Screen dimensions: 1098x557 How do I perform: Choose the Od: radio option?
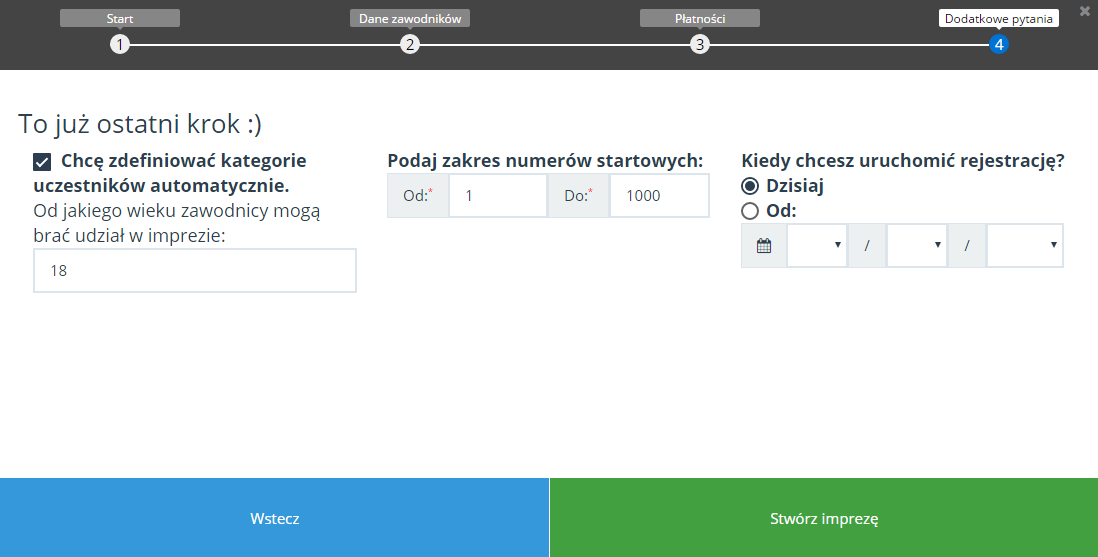[750, 211]
